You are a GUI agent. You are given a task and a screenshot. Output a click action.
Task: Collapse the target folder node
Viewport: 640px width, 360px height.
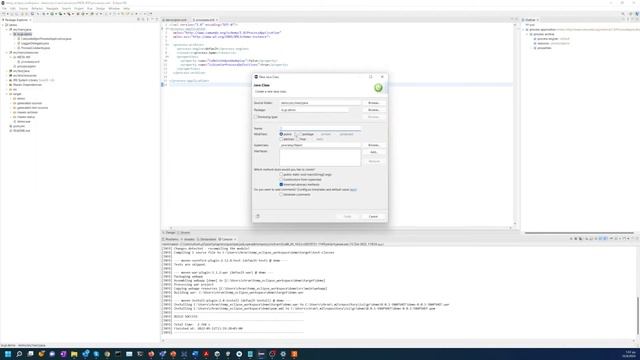pos(7,94)
